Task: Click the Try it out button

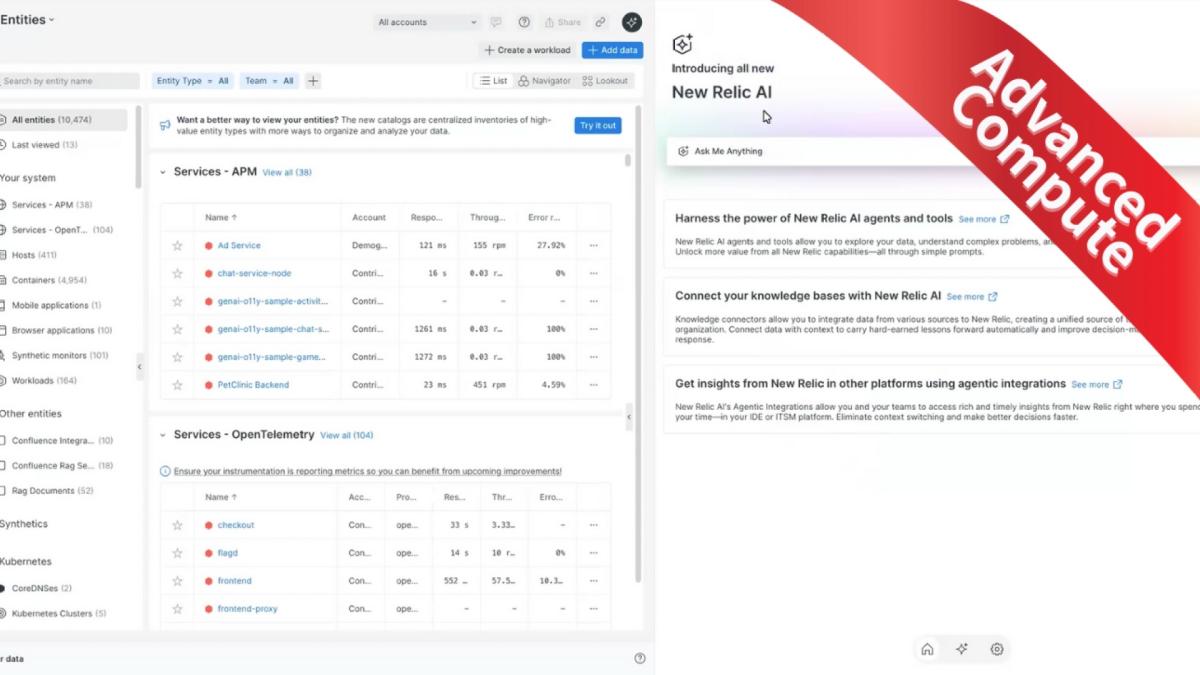Action: click(598, 125)
